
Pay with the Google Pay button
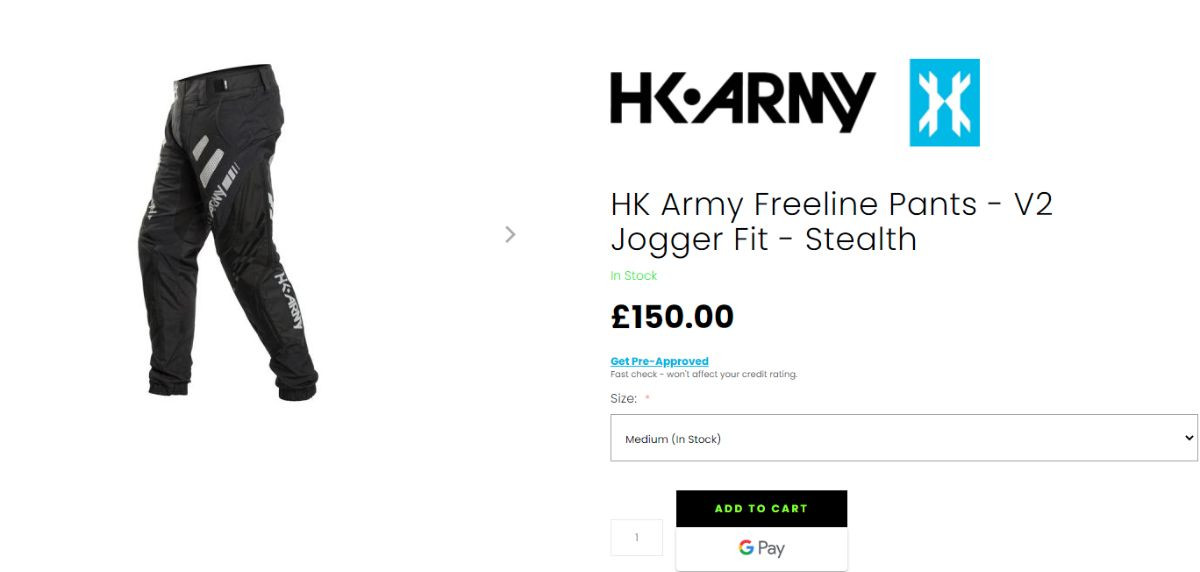[x=762, y=548]
